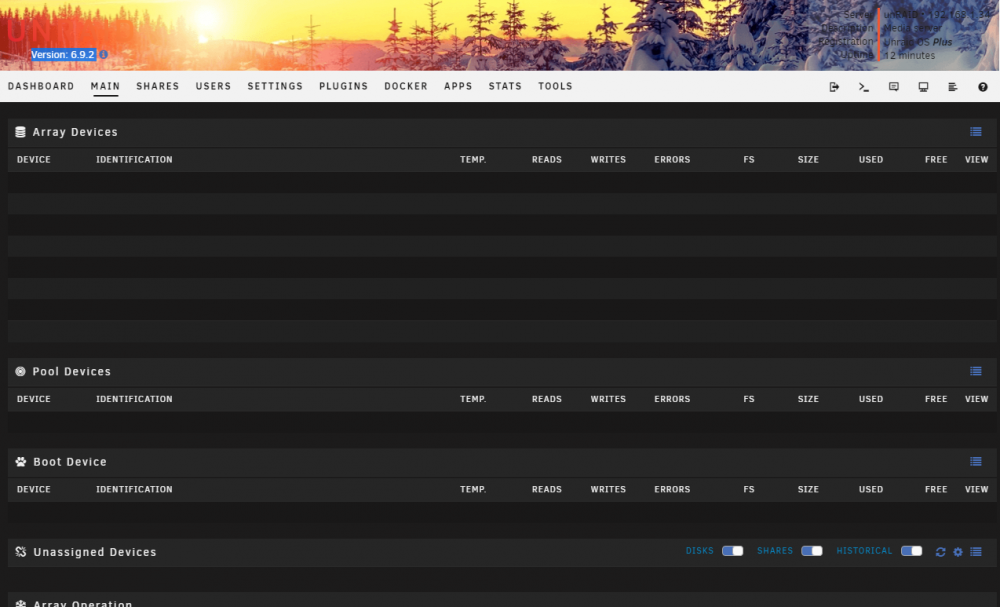Open the web Terminal icon
Image resolution: width=1000 pixels, height=607 pixels.
point(864,87)
